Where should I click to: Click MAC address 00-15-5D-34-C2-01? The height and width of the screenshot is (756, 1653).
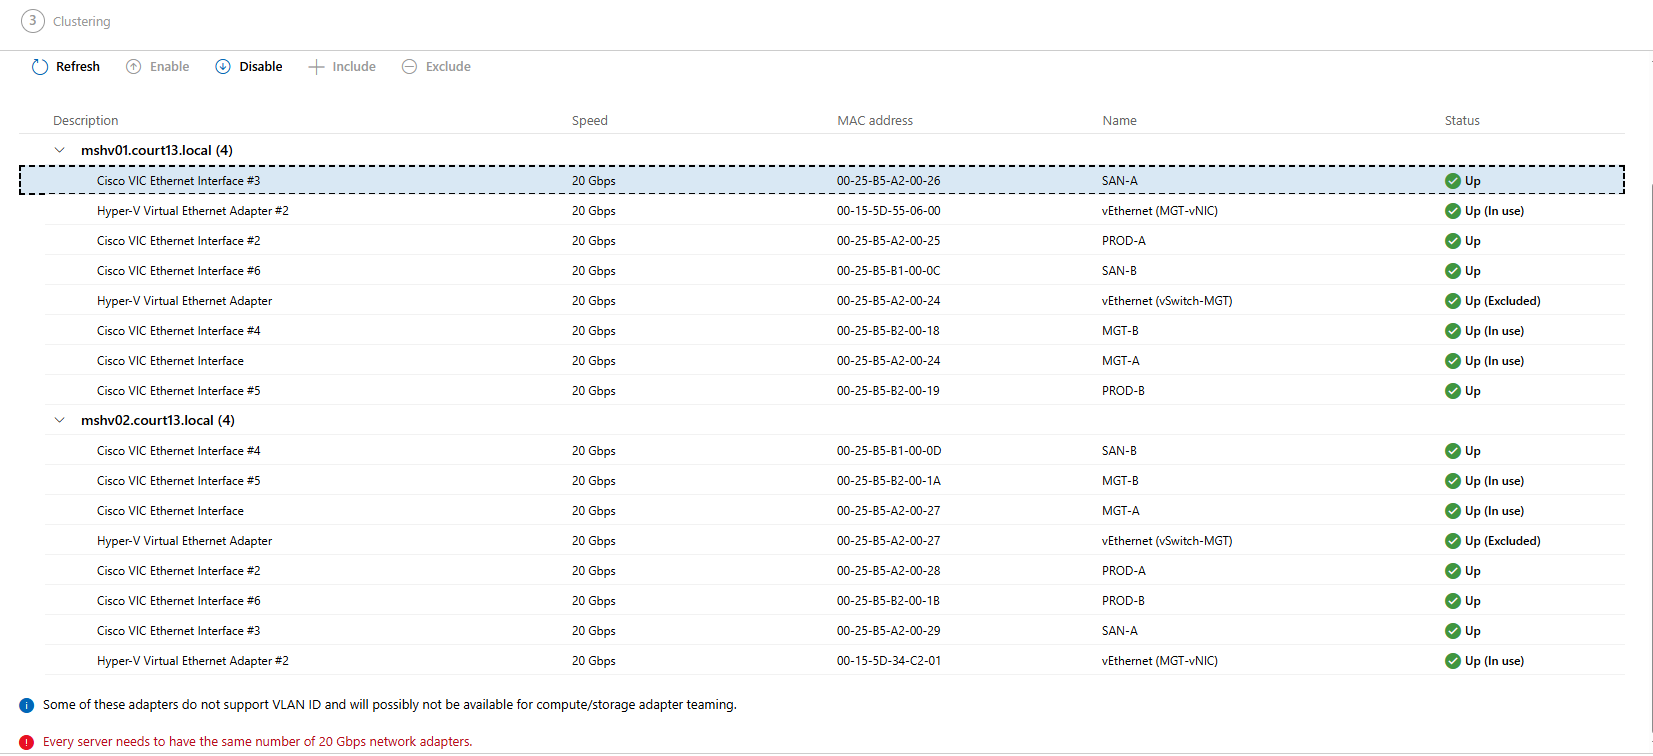pyautogui.click(x=889, y=661)
